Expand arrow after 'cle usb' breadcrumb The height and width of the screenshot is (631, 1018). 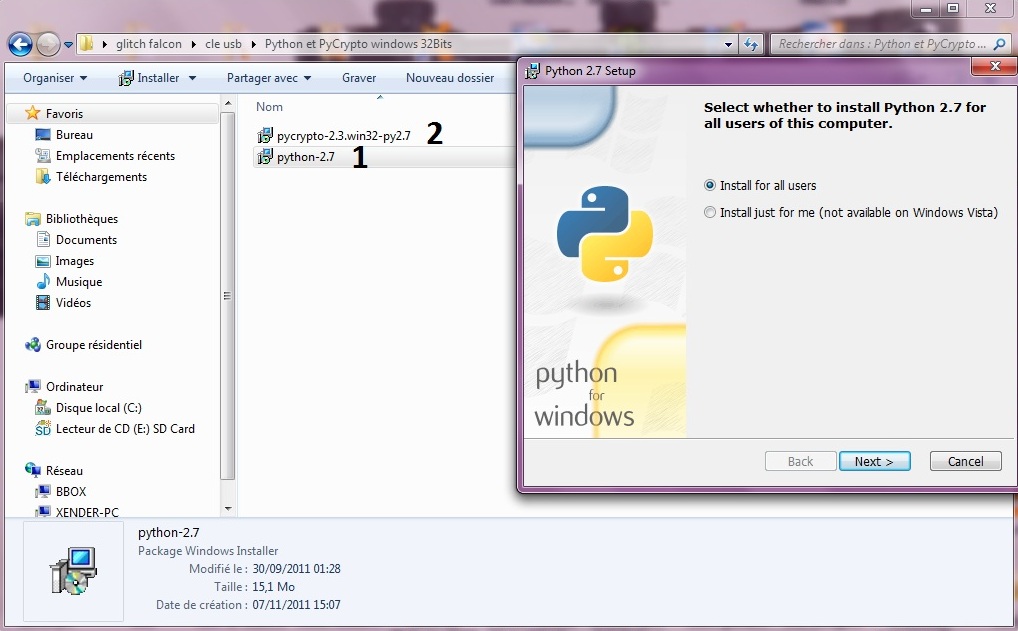[253, 44]
